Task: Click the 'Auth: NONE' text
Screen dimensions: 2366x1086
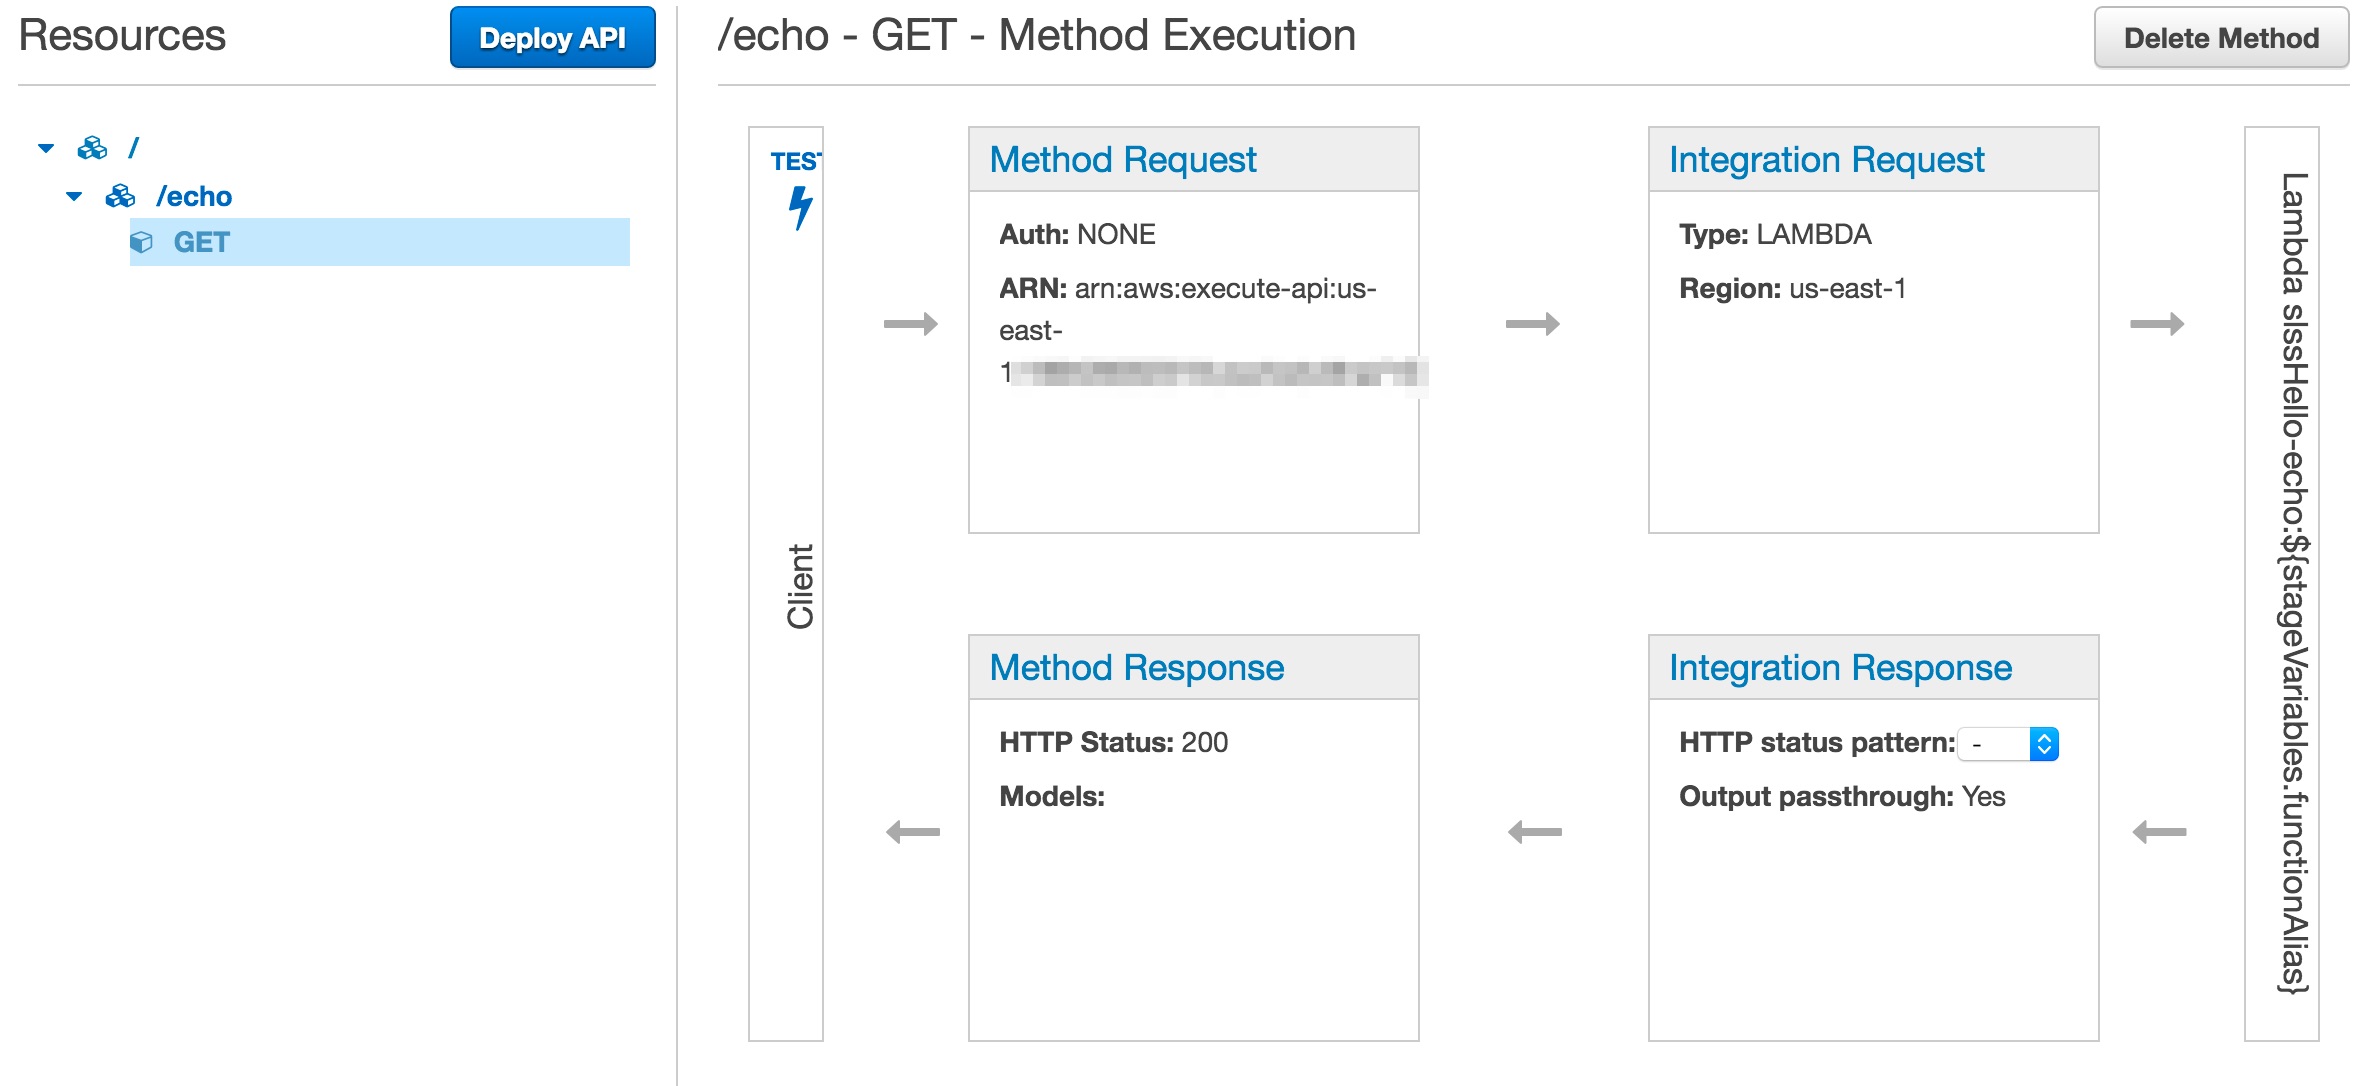Action: 1077,234
